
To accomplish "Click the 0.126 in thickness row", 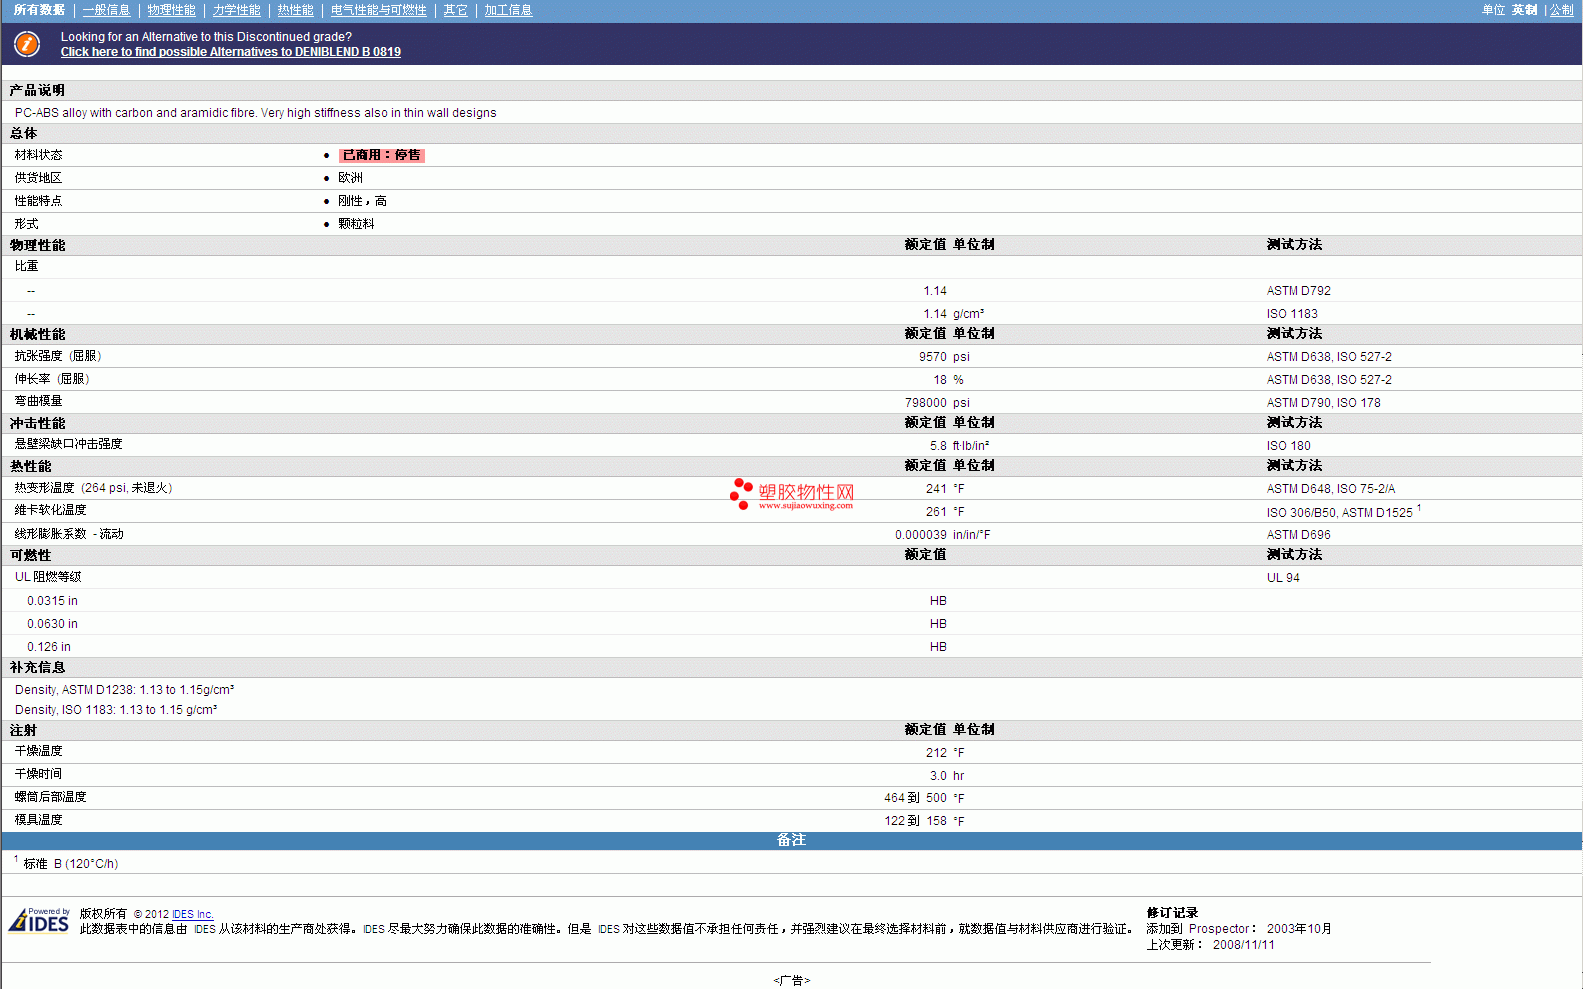I will pyautogui.click(x=48, y=647).
